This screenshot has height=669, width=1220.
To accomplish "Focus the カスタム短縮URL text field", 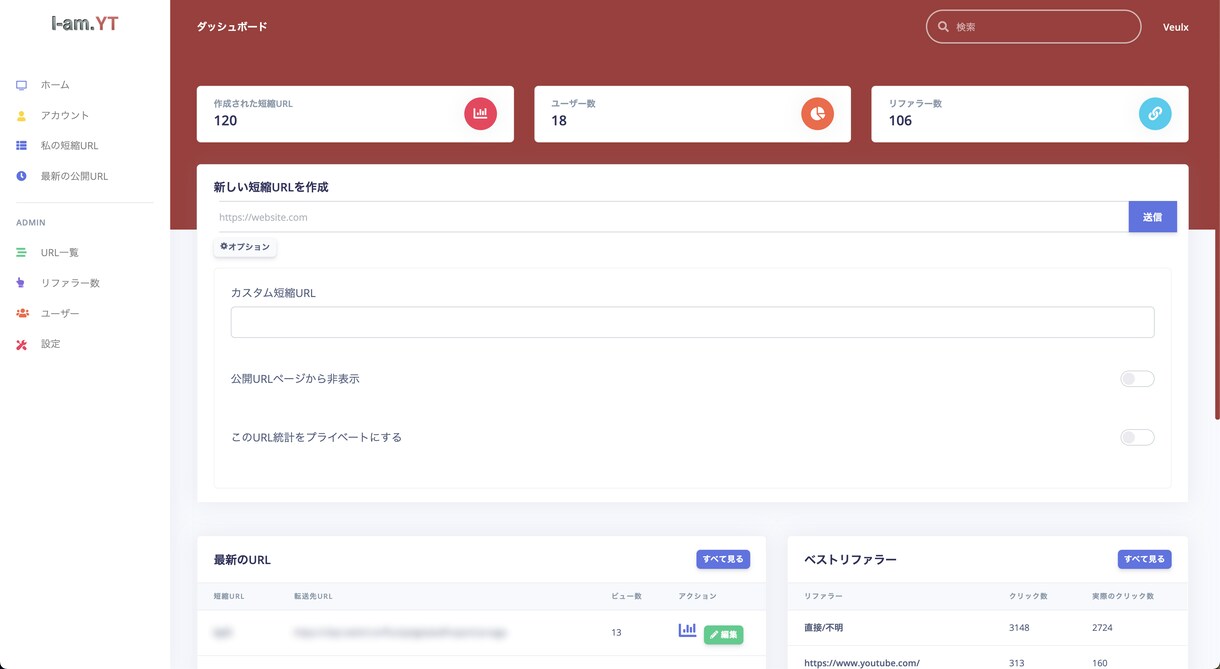I will pyautogui.click(x=692, y=322).
